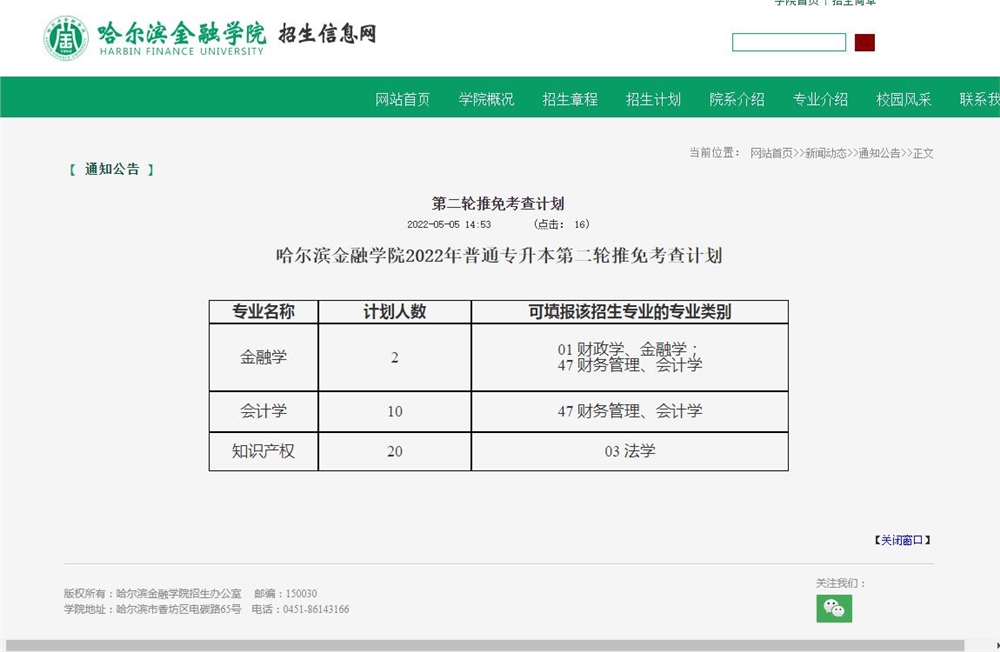The width and height of the screenshot is (1000, 652).
Task: Click the 点击: 16 view counter
Action: (x=561, y=225)
